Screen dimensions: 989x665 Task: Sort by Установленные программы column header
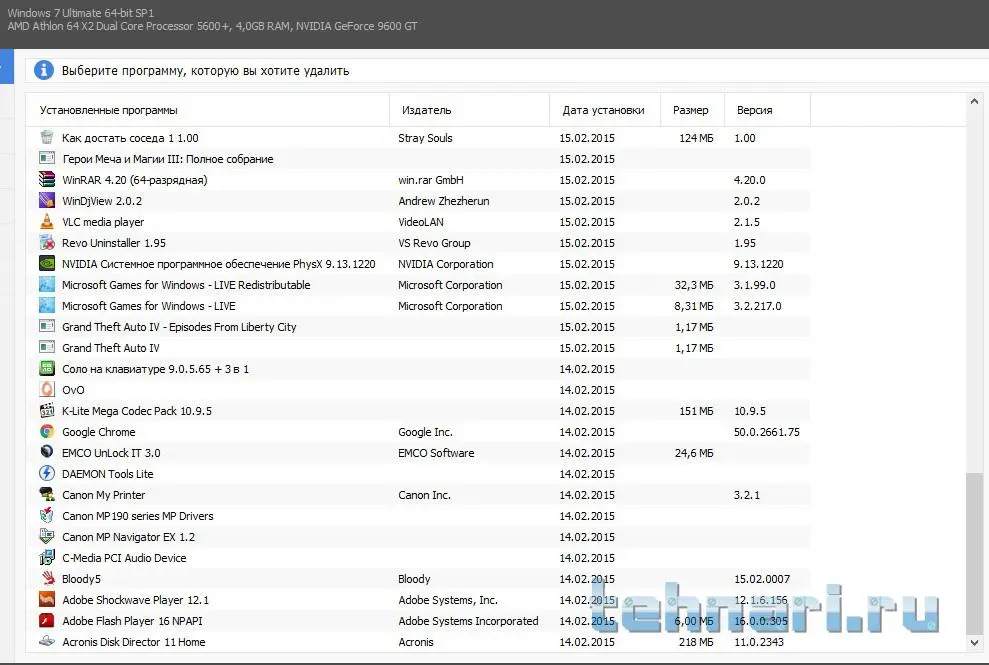(208, 110)
